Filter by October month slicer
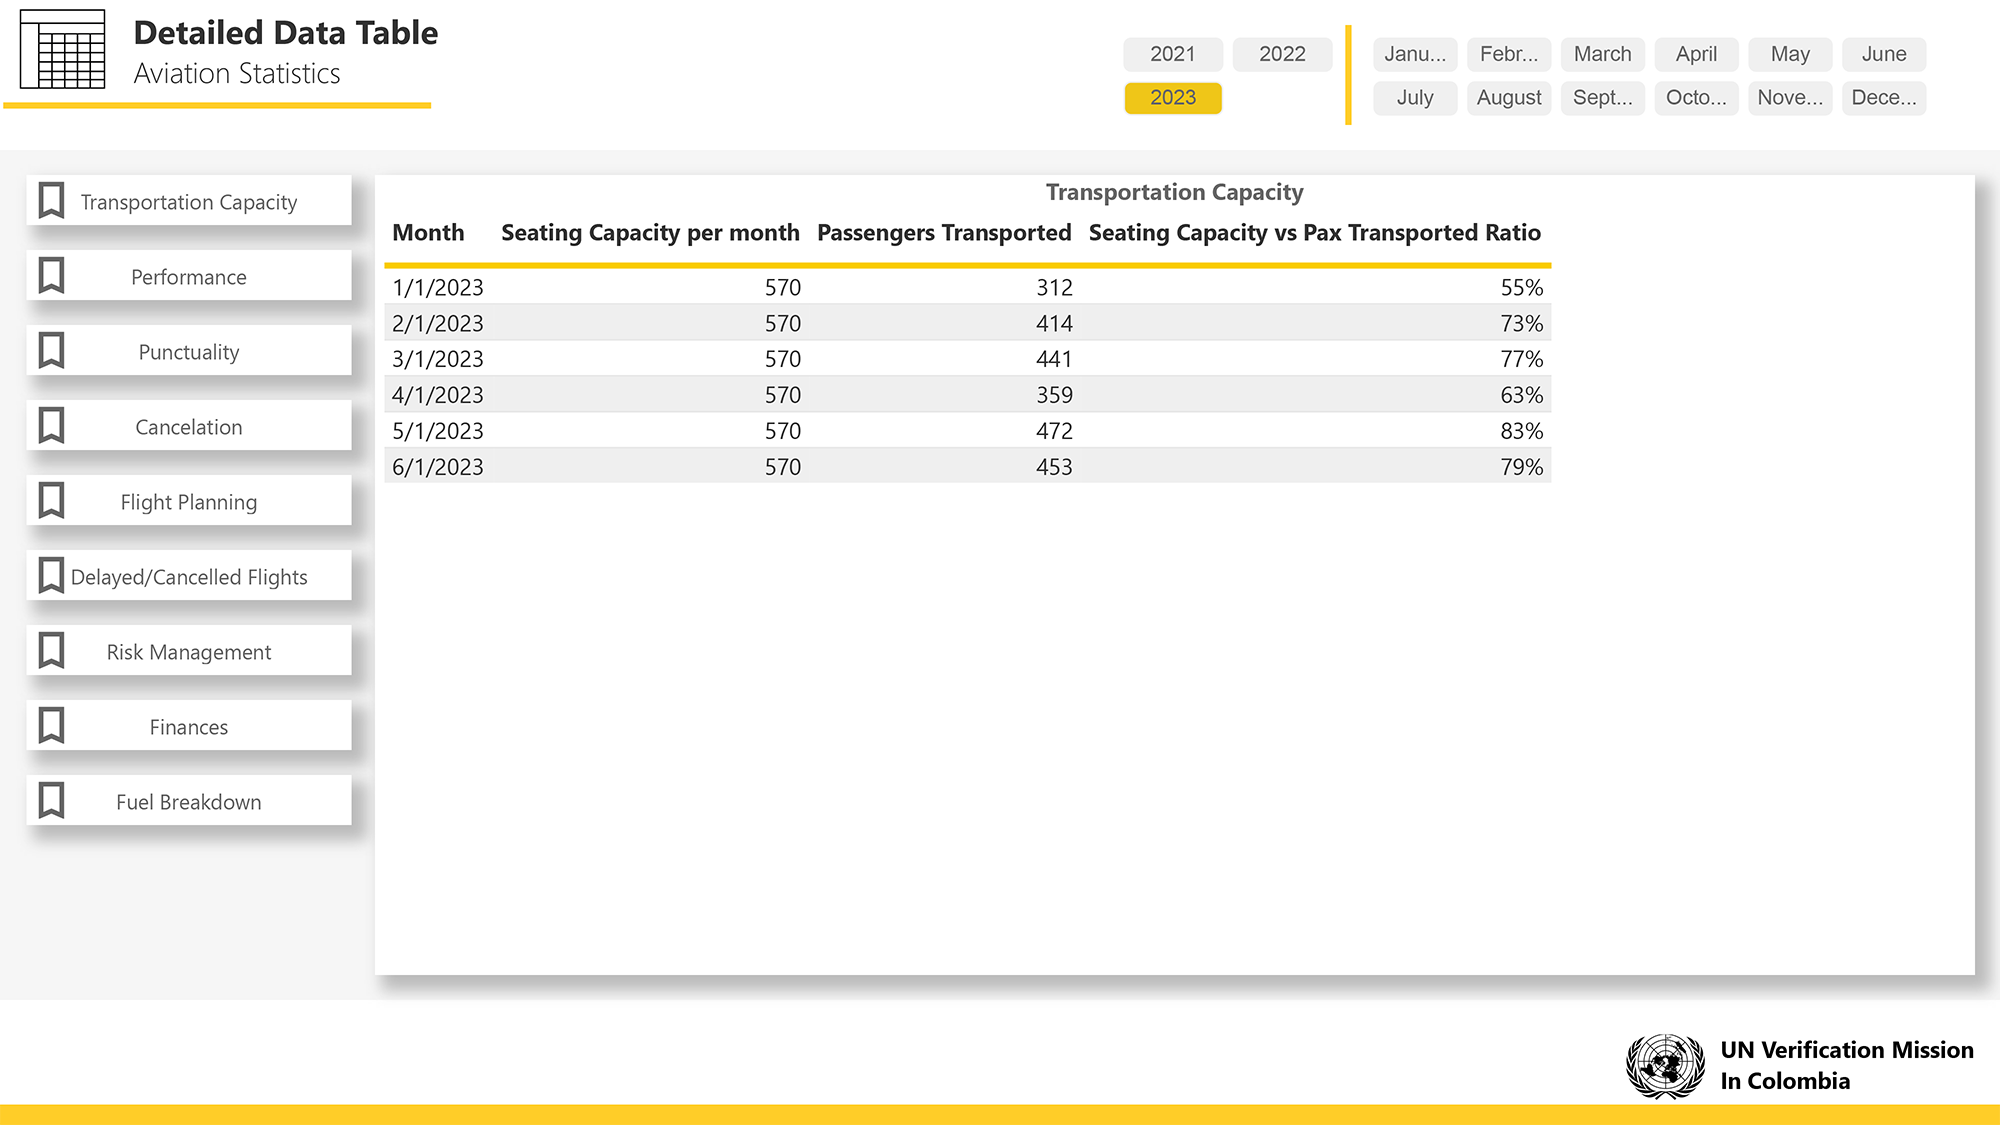The height and width of the screenshot is (1125, 2000). coord(1697,98)
